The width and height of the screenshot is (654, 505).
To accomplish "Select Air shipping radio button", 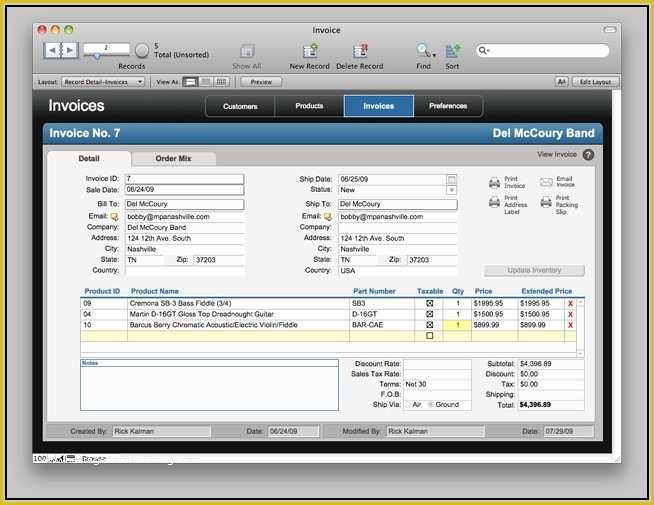I will [x=408, y=405].
